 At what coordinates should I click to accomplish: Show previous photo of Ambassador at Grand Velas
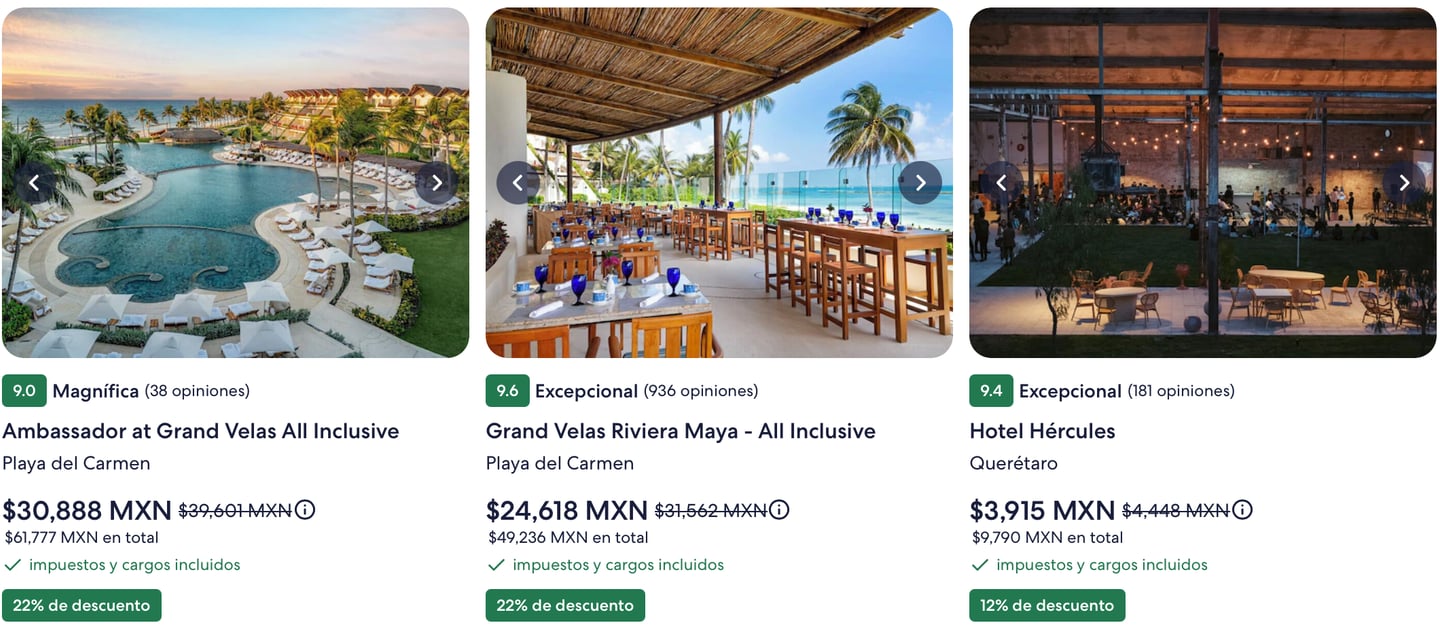35,183
